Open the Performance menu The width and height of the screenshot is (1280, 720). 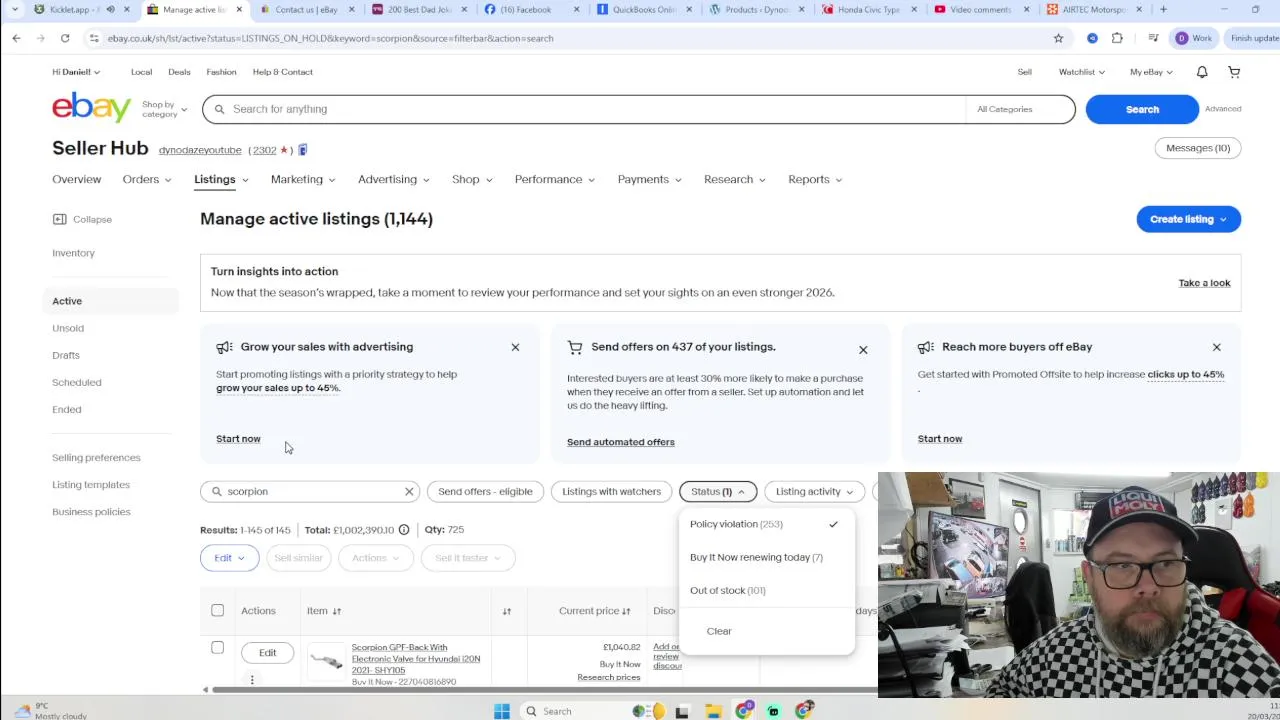[554, 179]
